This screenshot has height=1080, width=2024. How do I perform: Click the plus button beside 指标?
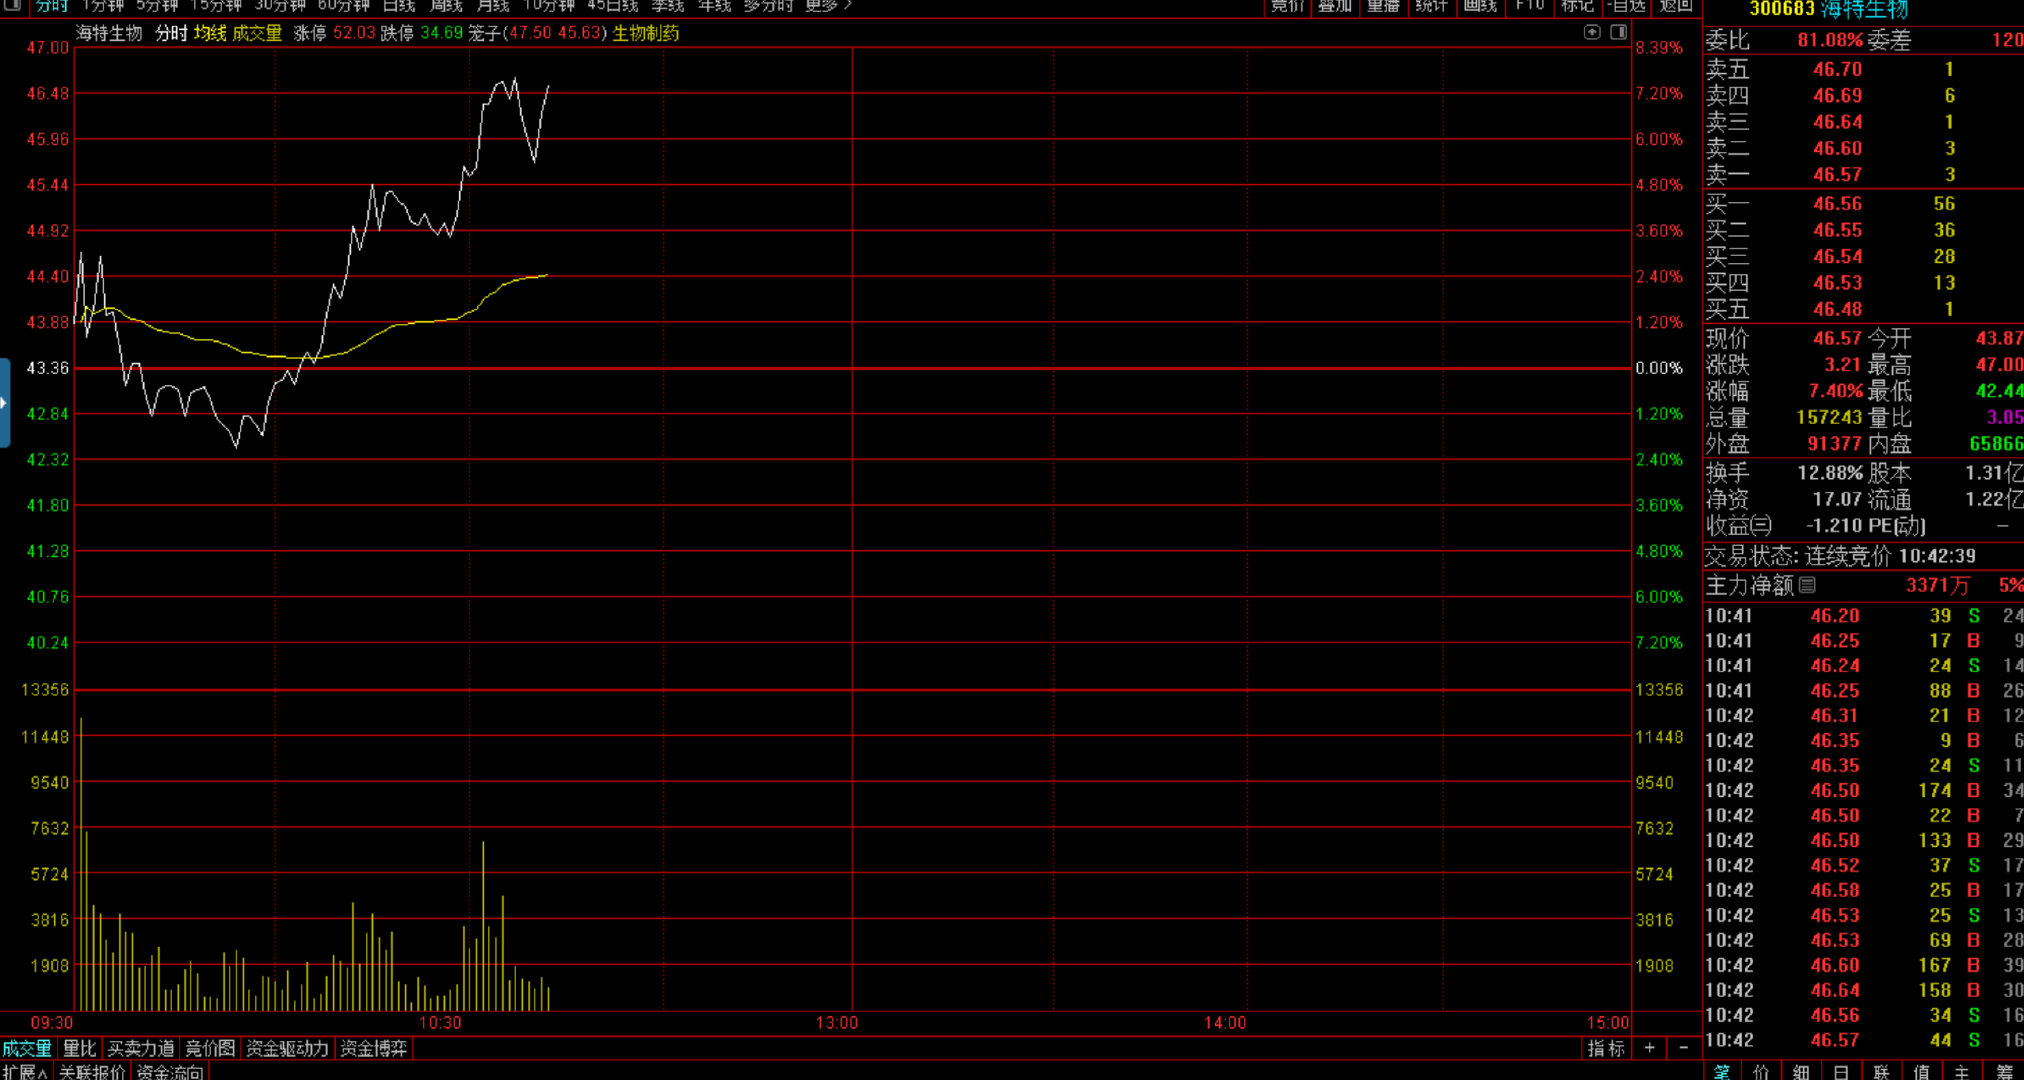pyautogui.click(x=1649, y=1048)
